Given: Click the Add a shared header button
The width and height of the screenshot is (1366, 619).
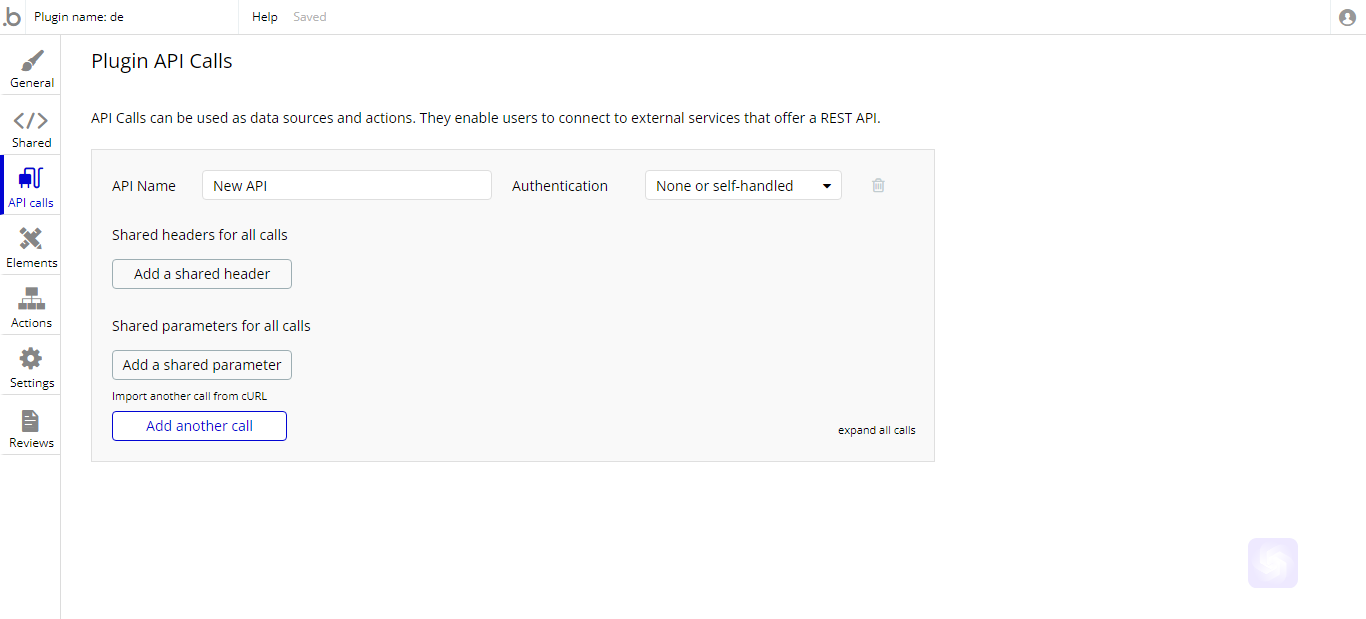Looking at the screenshot, I should 202,274.
